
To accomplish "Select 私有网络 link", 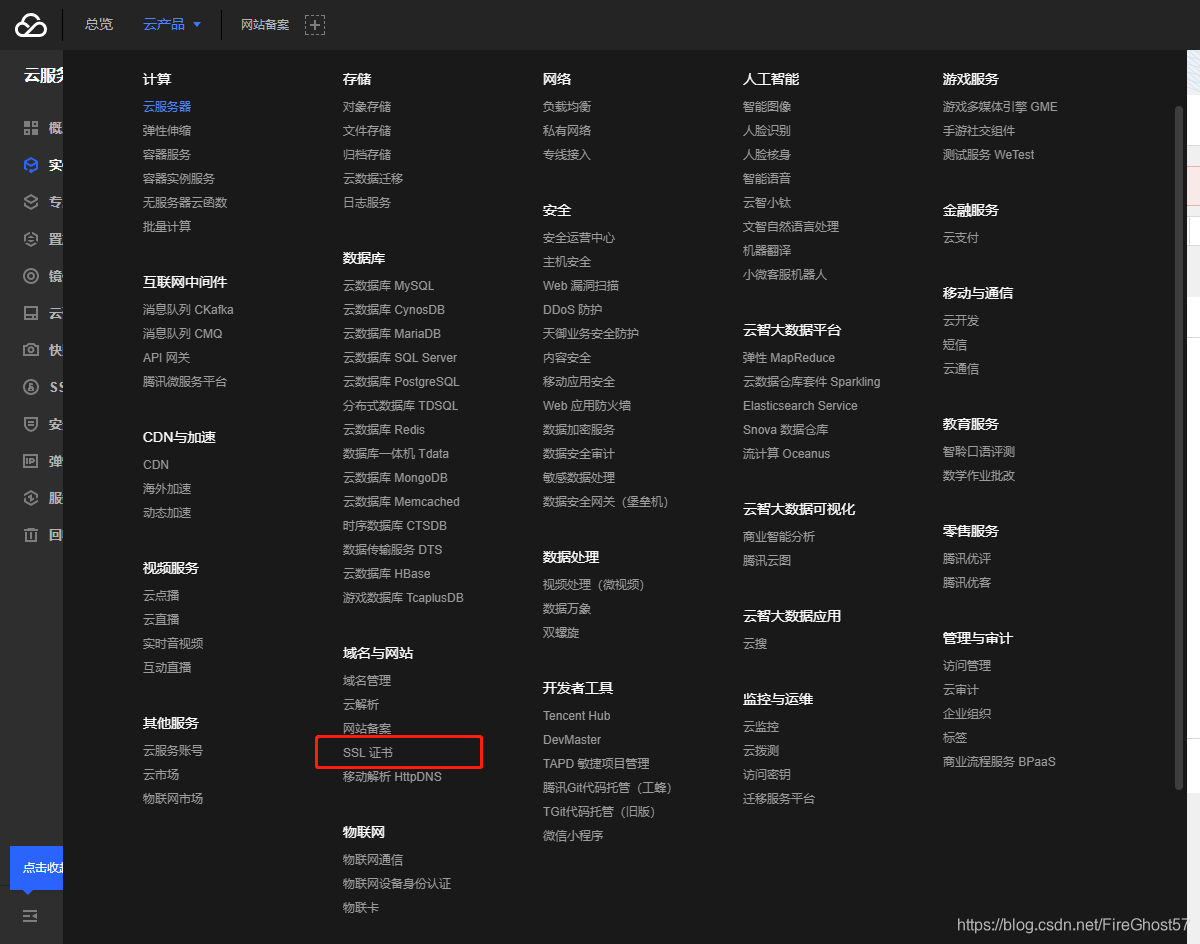I will pos(567,130).
